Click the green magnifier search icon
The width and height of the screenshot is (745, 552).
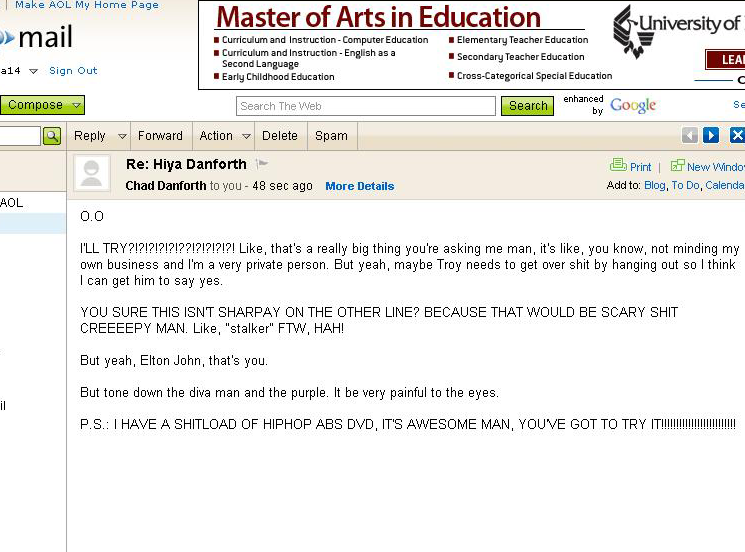coord(52,136)
